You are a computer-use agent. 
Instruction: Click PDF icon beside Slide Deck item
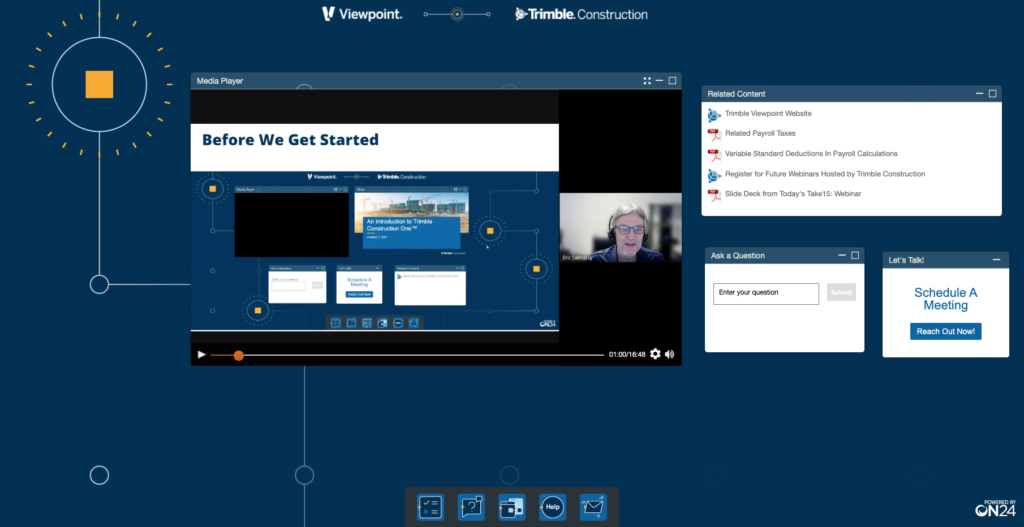(x=714, y=195)
